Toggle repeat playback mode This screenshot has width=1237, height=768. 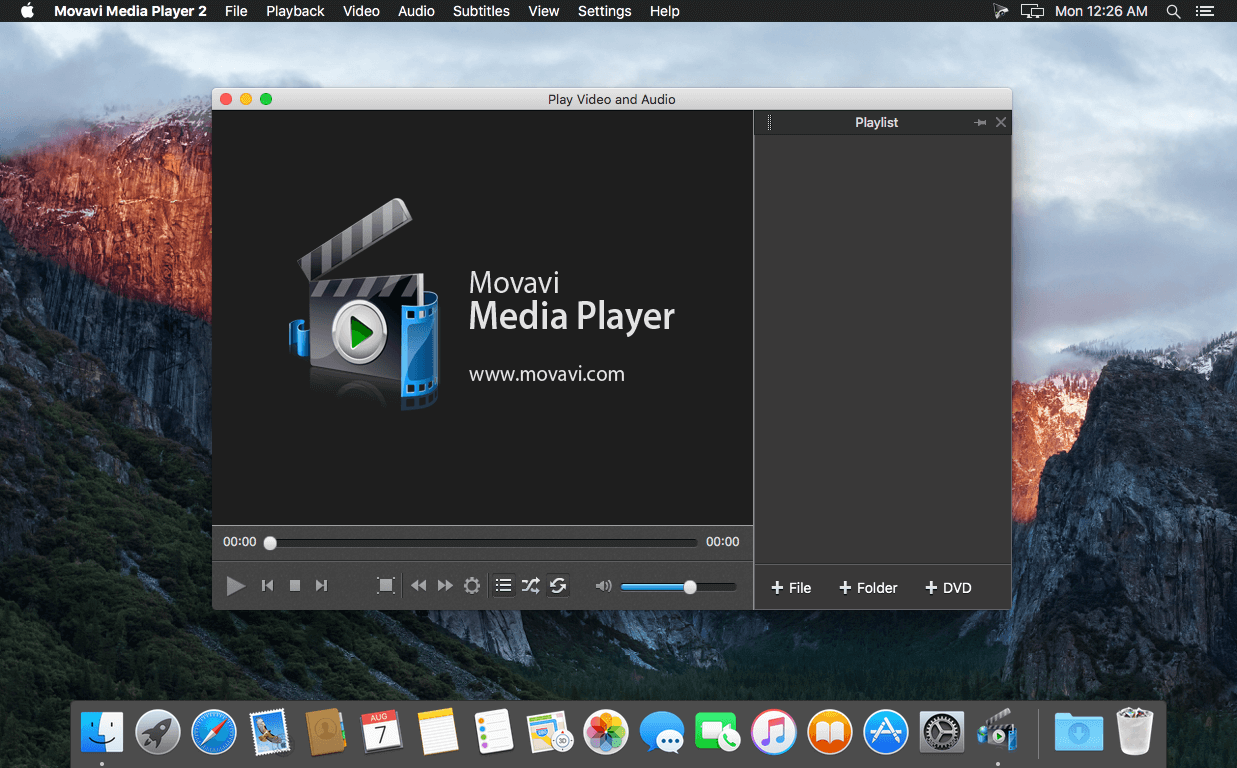[x=558, y=585]
